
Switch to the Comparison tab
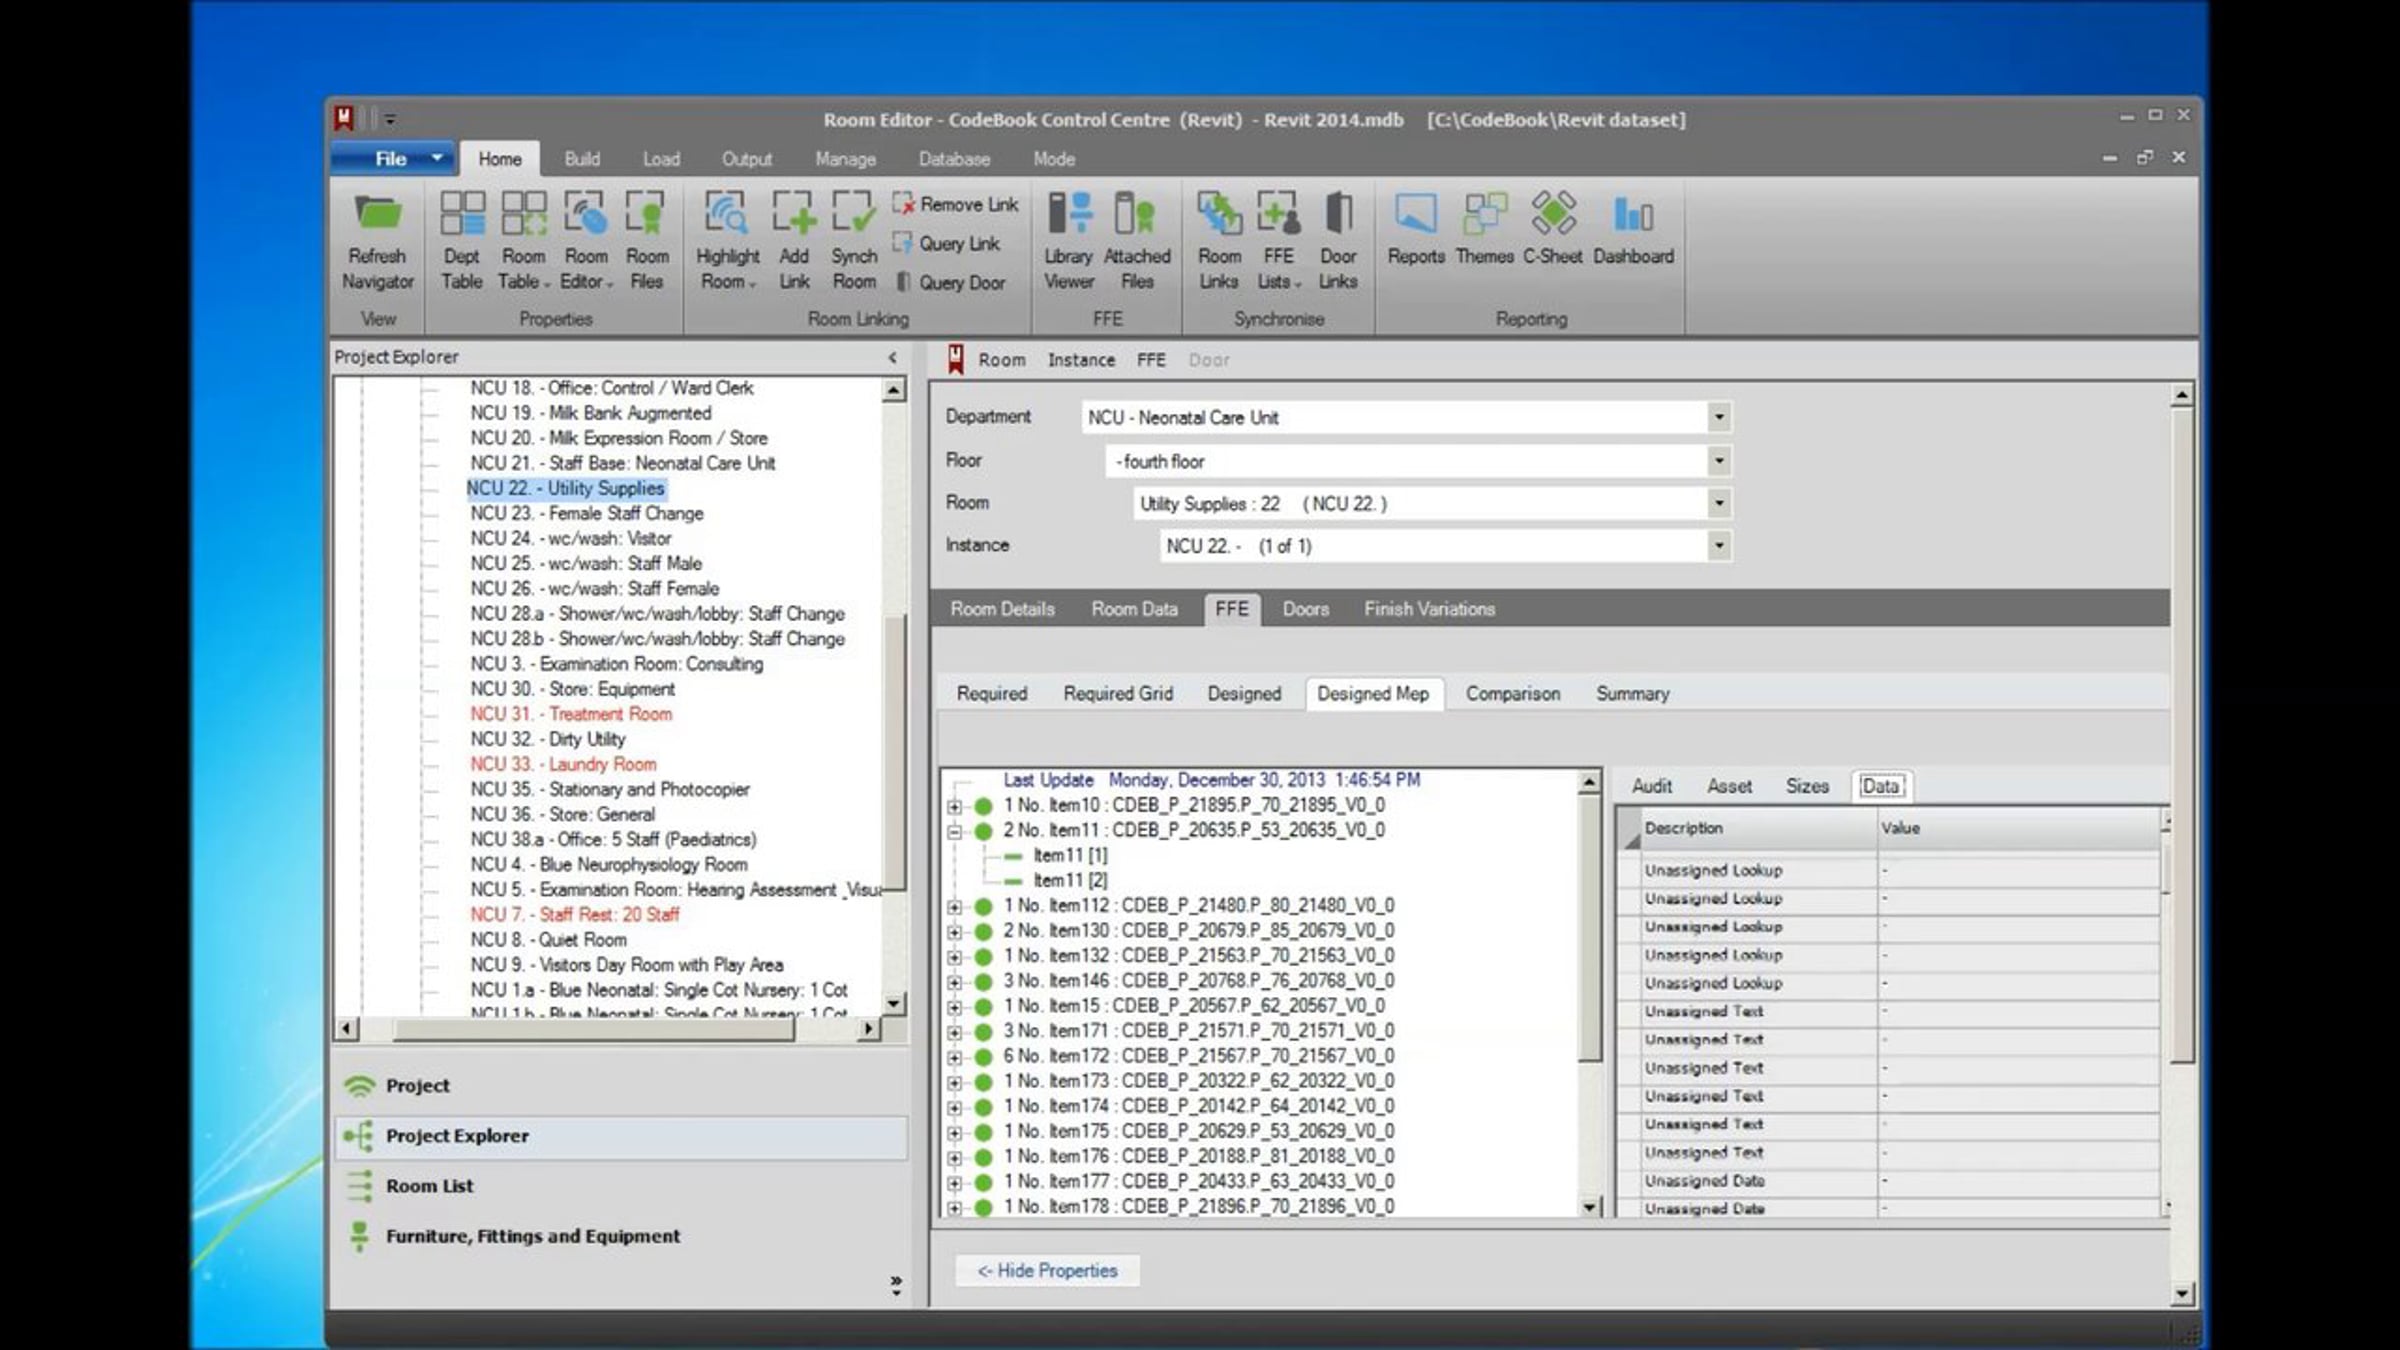[x=1512, y=694]
